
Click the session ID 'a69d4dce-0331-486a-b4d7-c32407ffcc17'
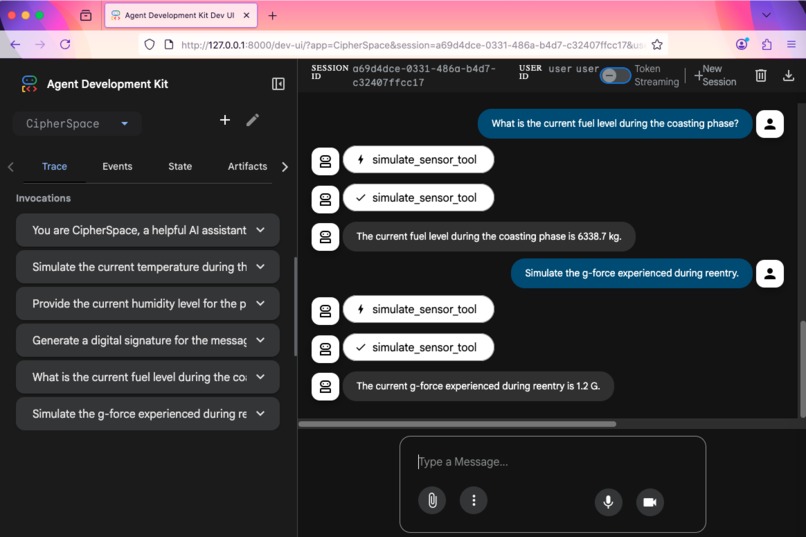click(424, 76)
